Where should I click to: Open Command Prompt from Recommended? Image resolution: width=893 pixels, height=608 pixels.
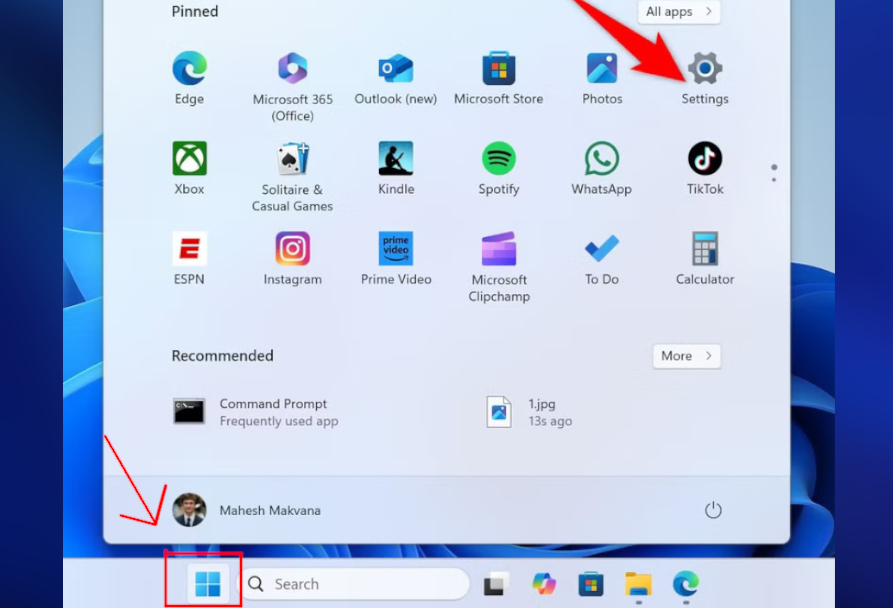[255, 412]
